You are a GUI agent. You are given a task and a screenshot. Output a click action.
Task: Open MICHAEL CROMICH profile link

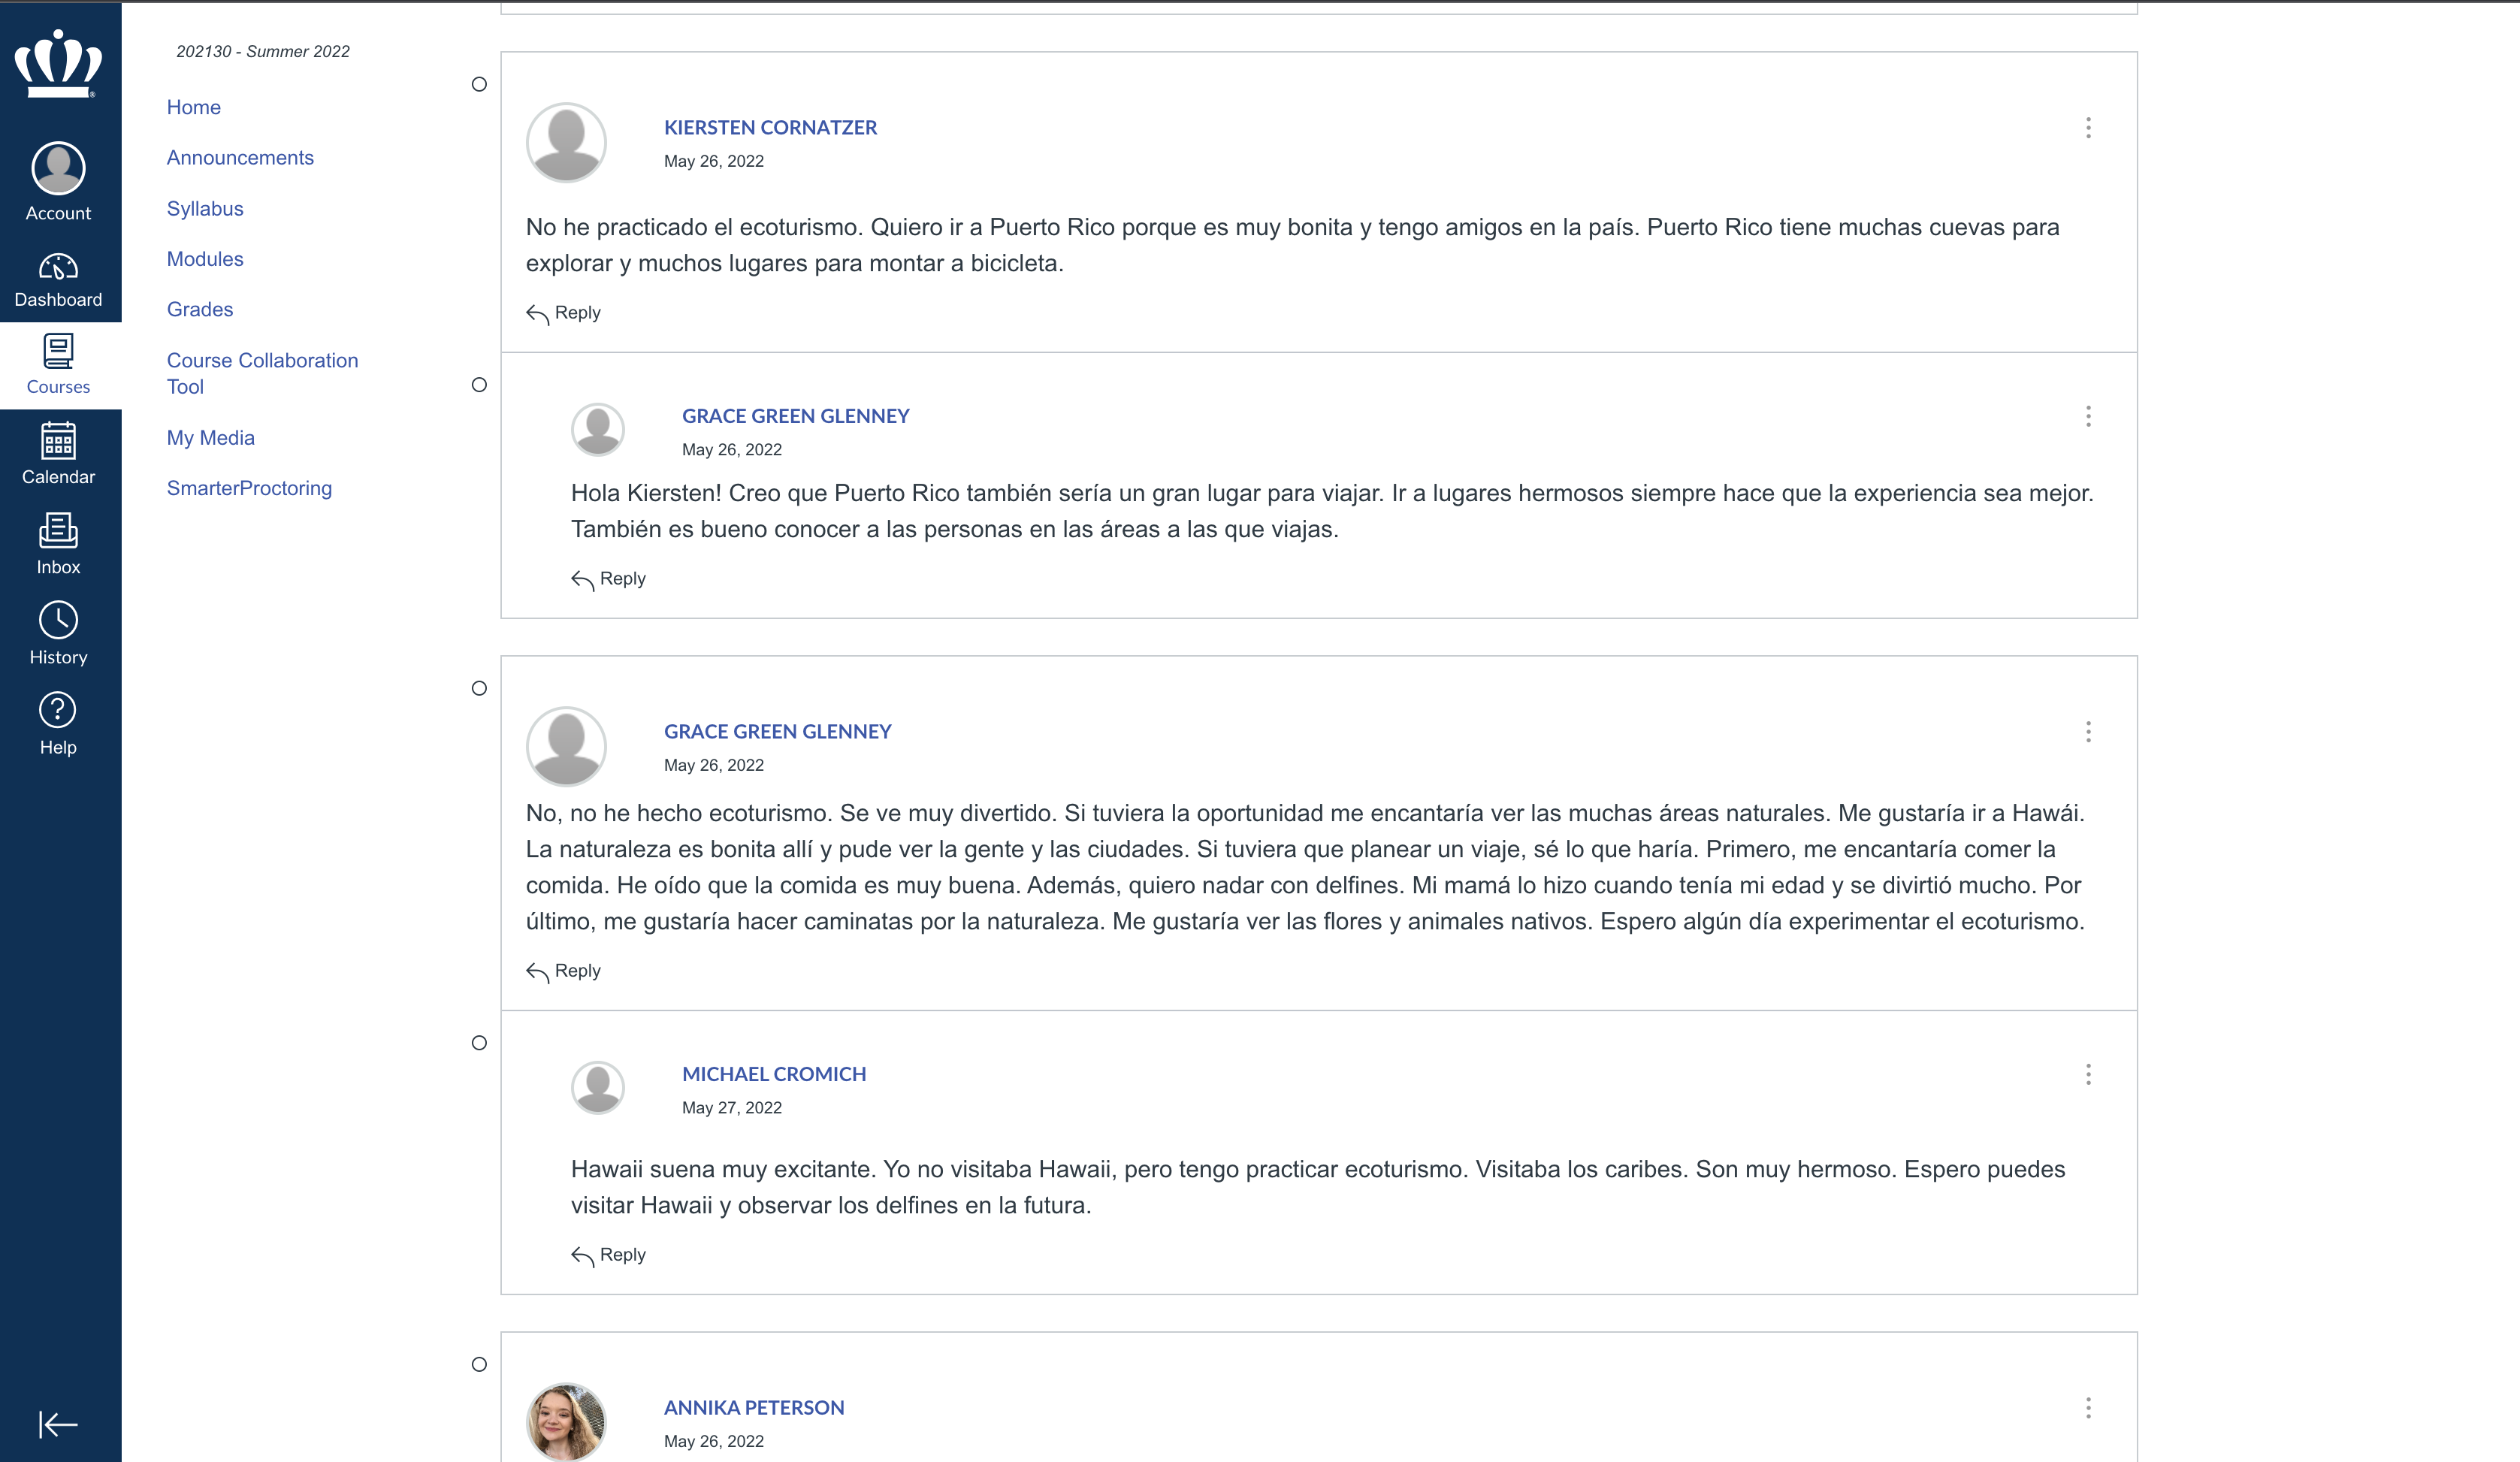pos(774,1074)
